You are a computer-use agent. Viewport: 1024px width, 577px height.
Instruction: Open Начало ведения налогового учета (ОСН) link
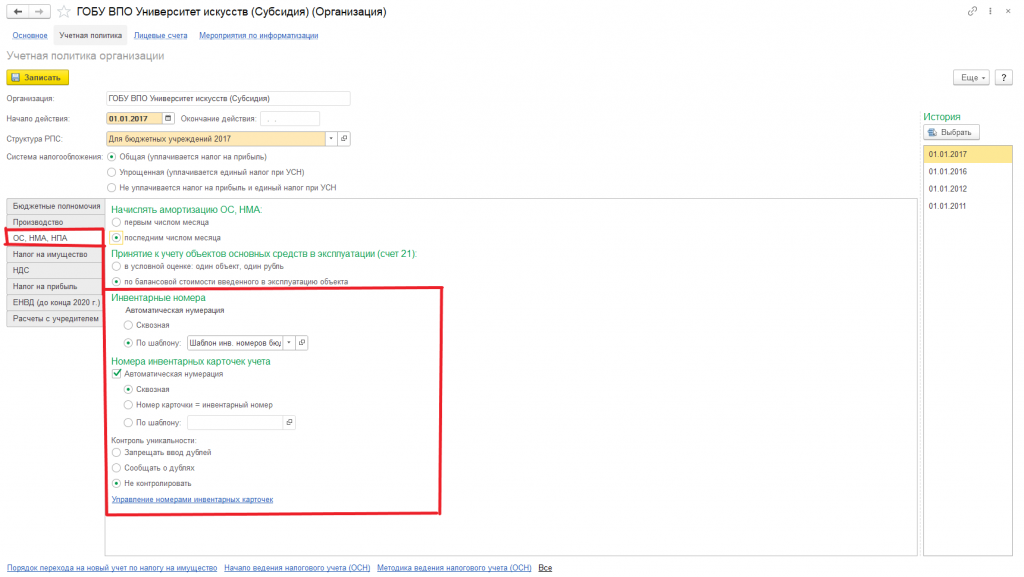[x=297, y=568]
